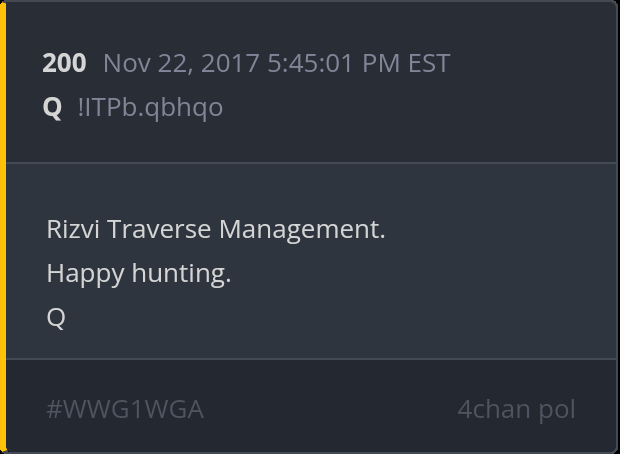Click the 5:45:01 PM EST time text
This screenshot has height=454, width=620.
359,63
